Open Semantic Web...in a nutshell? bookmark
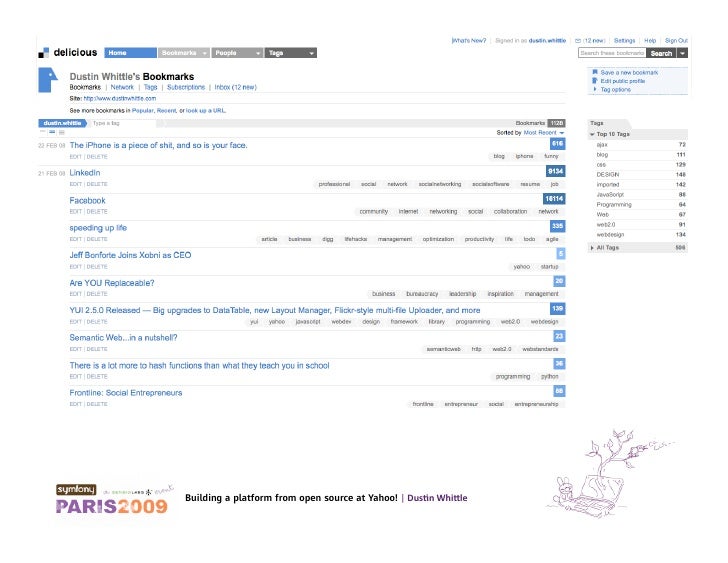 click(124, 338)
